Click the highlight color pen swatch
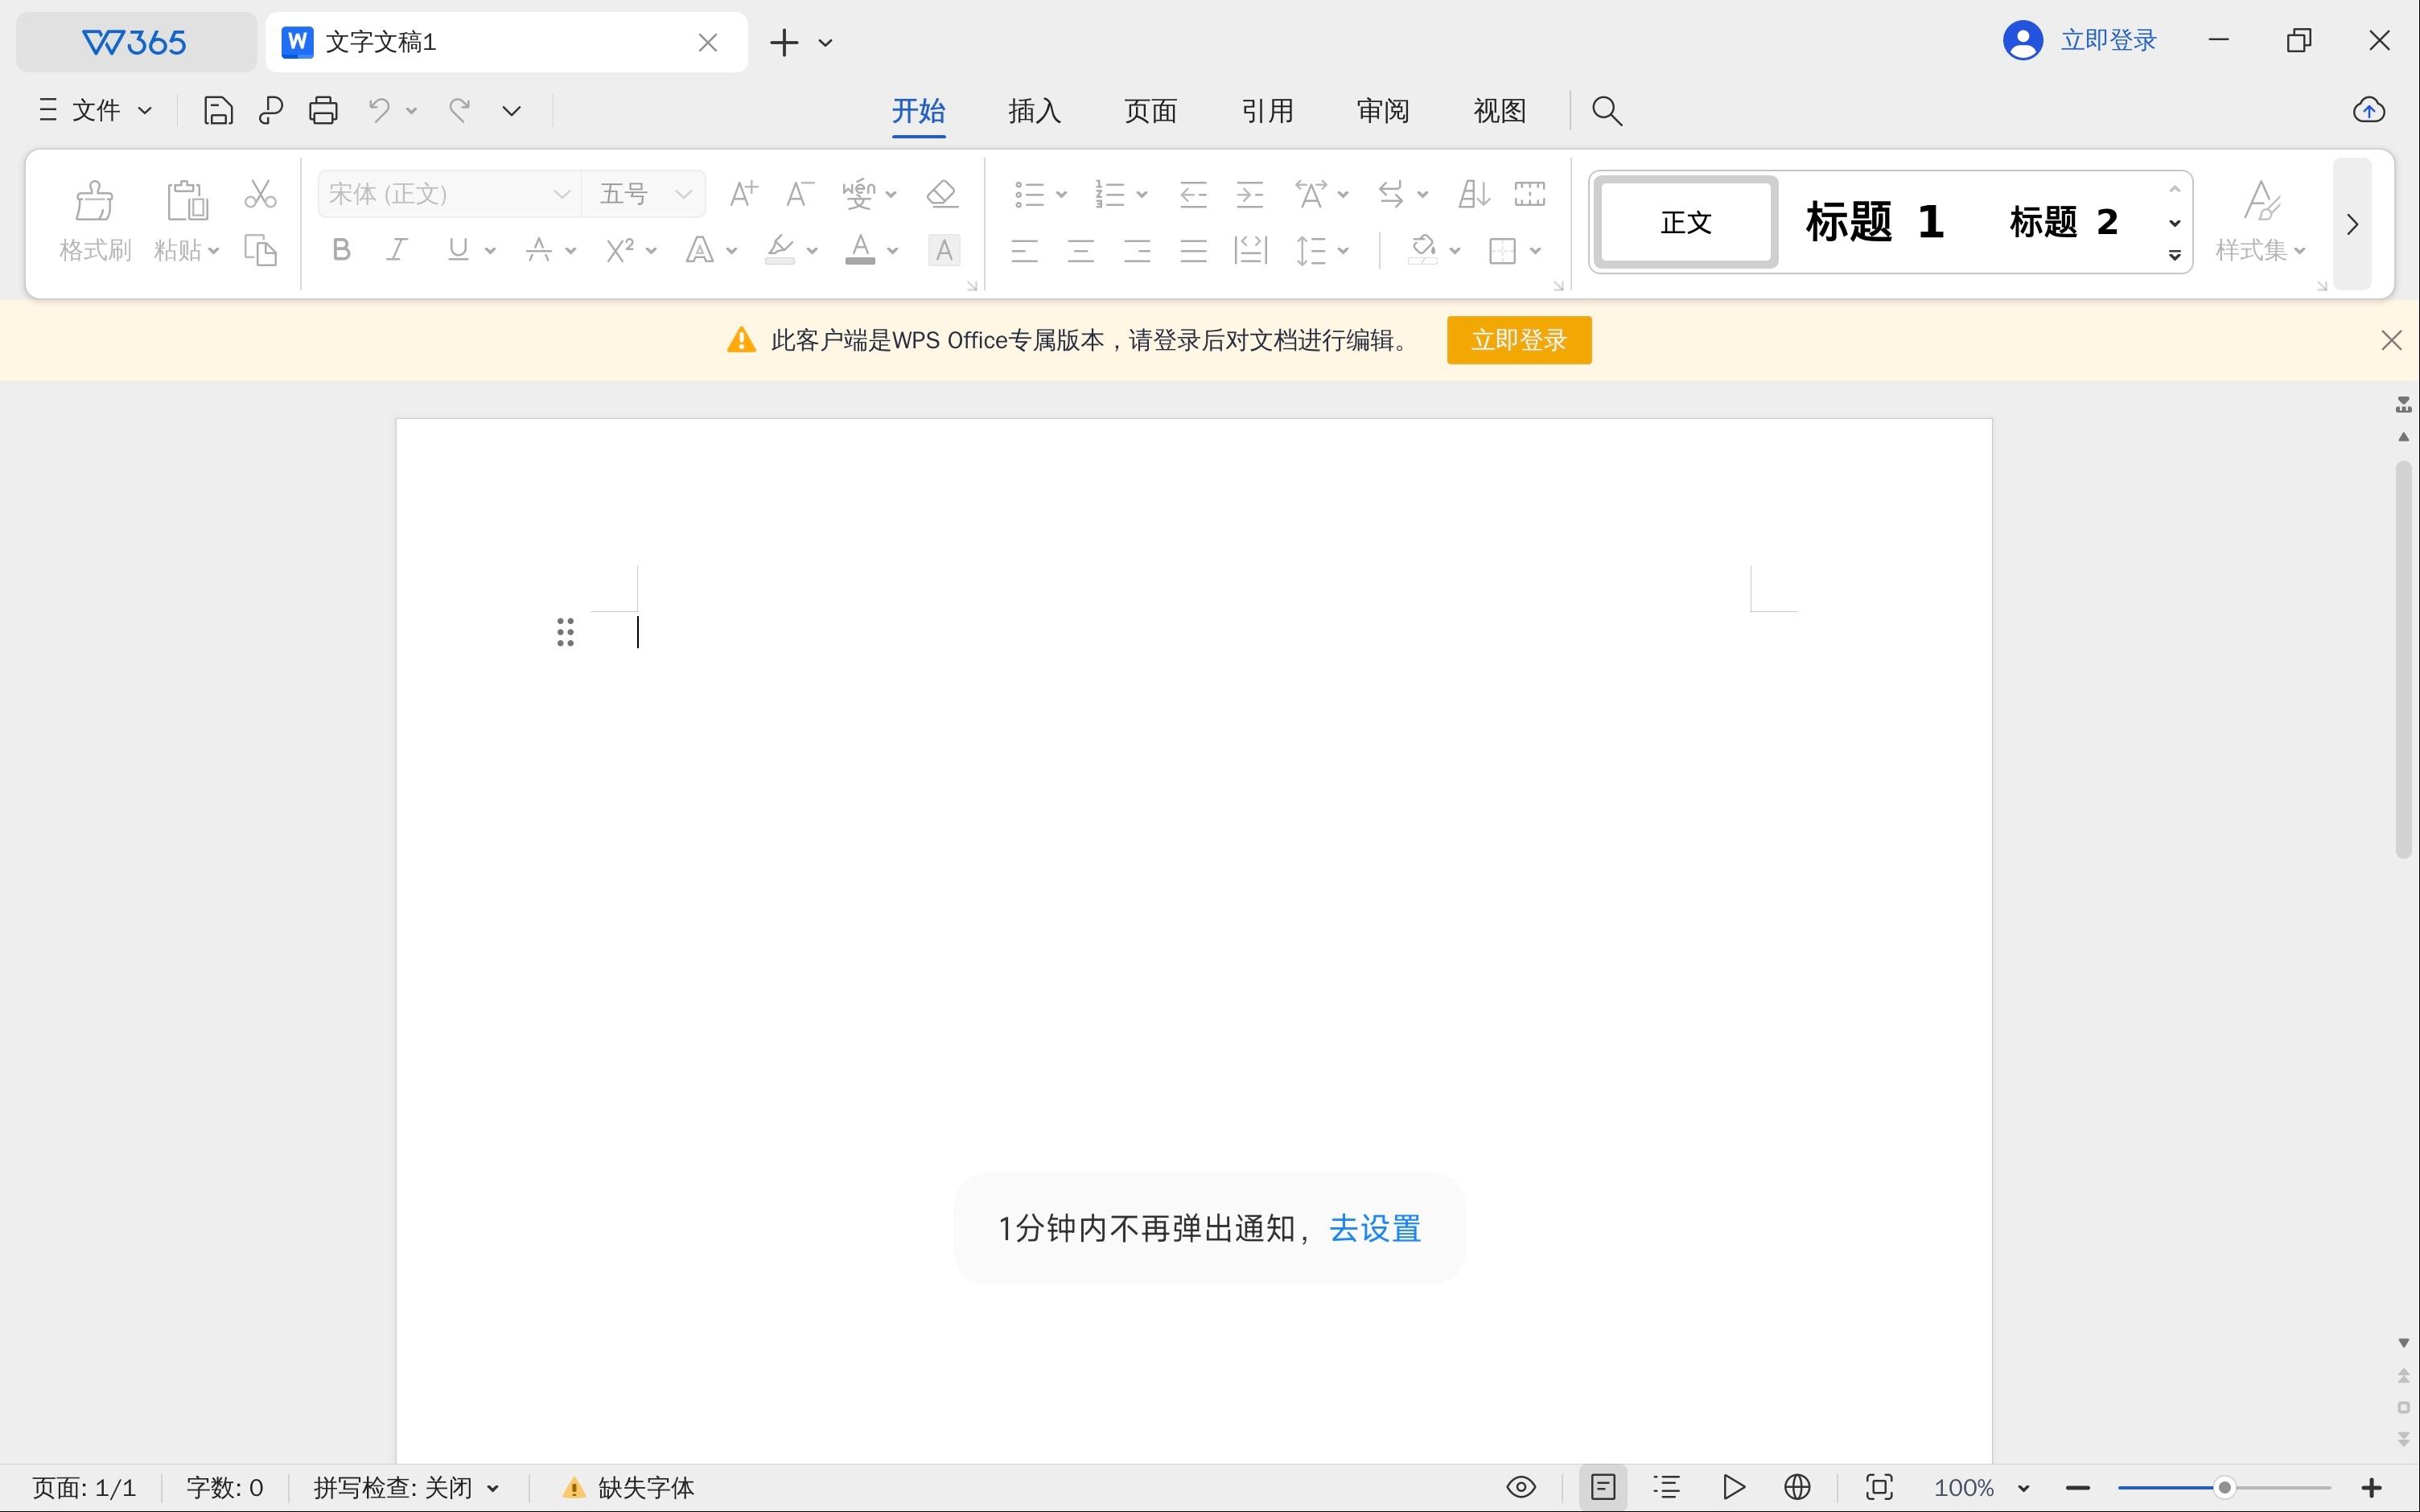The width and height of the screenshot is (2420, 1512). pos(780,250)
